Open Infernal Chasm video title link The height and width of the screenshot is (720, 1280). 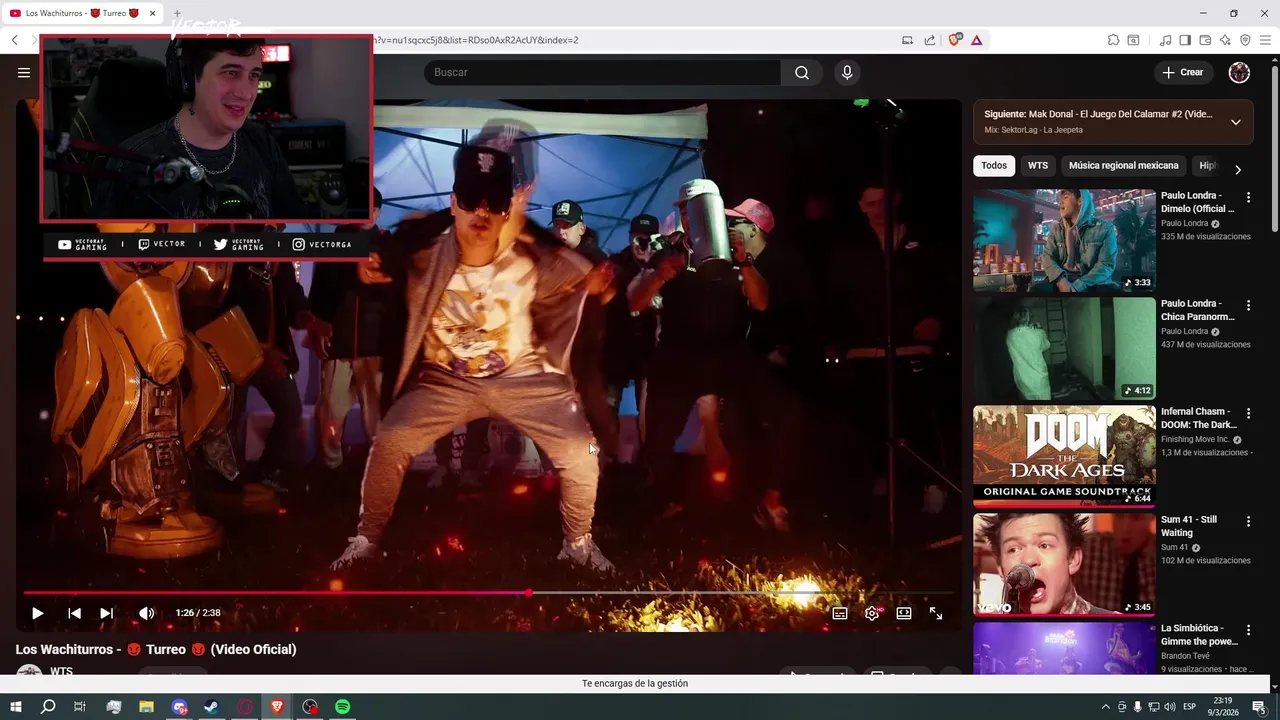pyautogui.click(x=1198, y=418)
